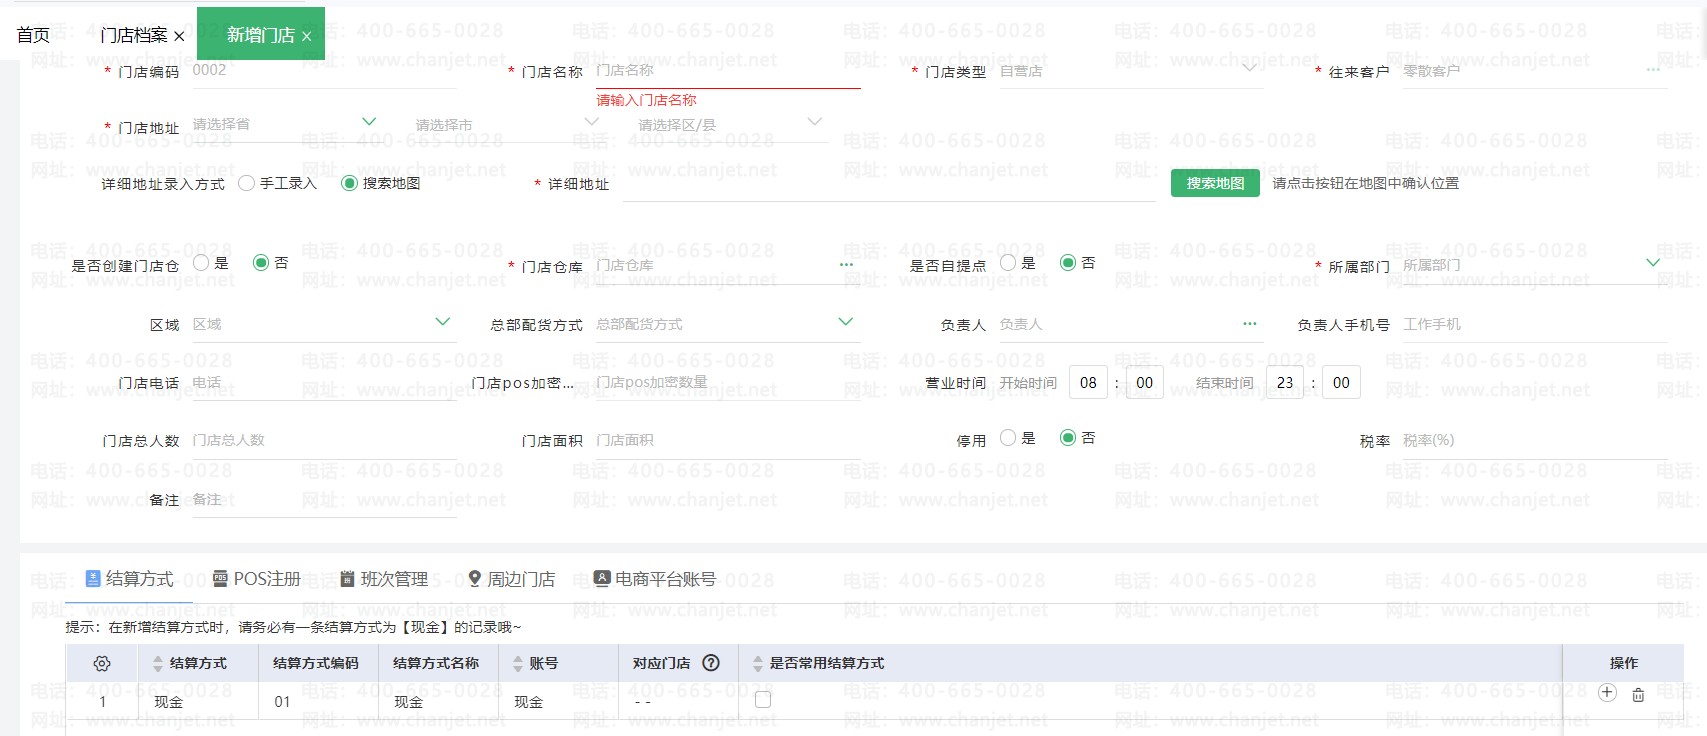
Task: Select 手工录入 address entry mode
Action: click(246, 183)
